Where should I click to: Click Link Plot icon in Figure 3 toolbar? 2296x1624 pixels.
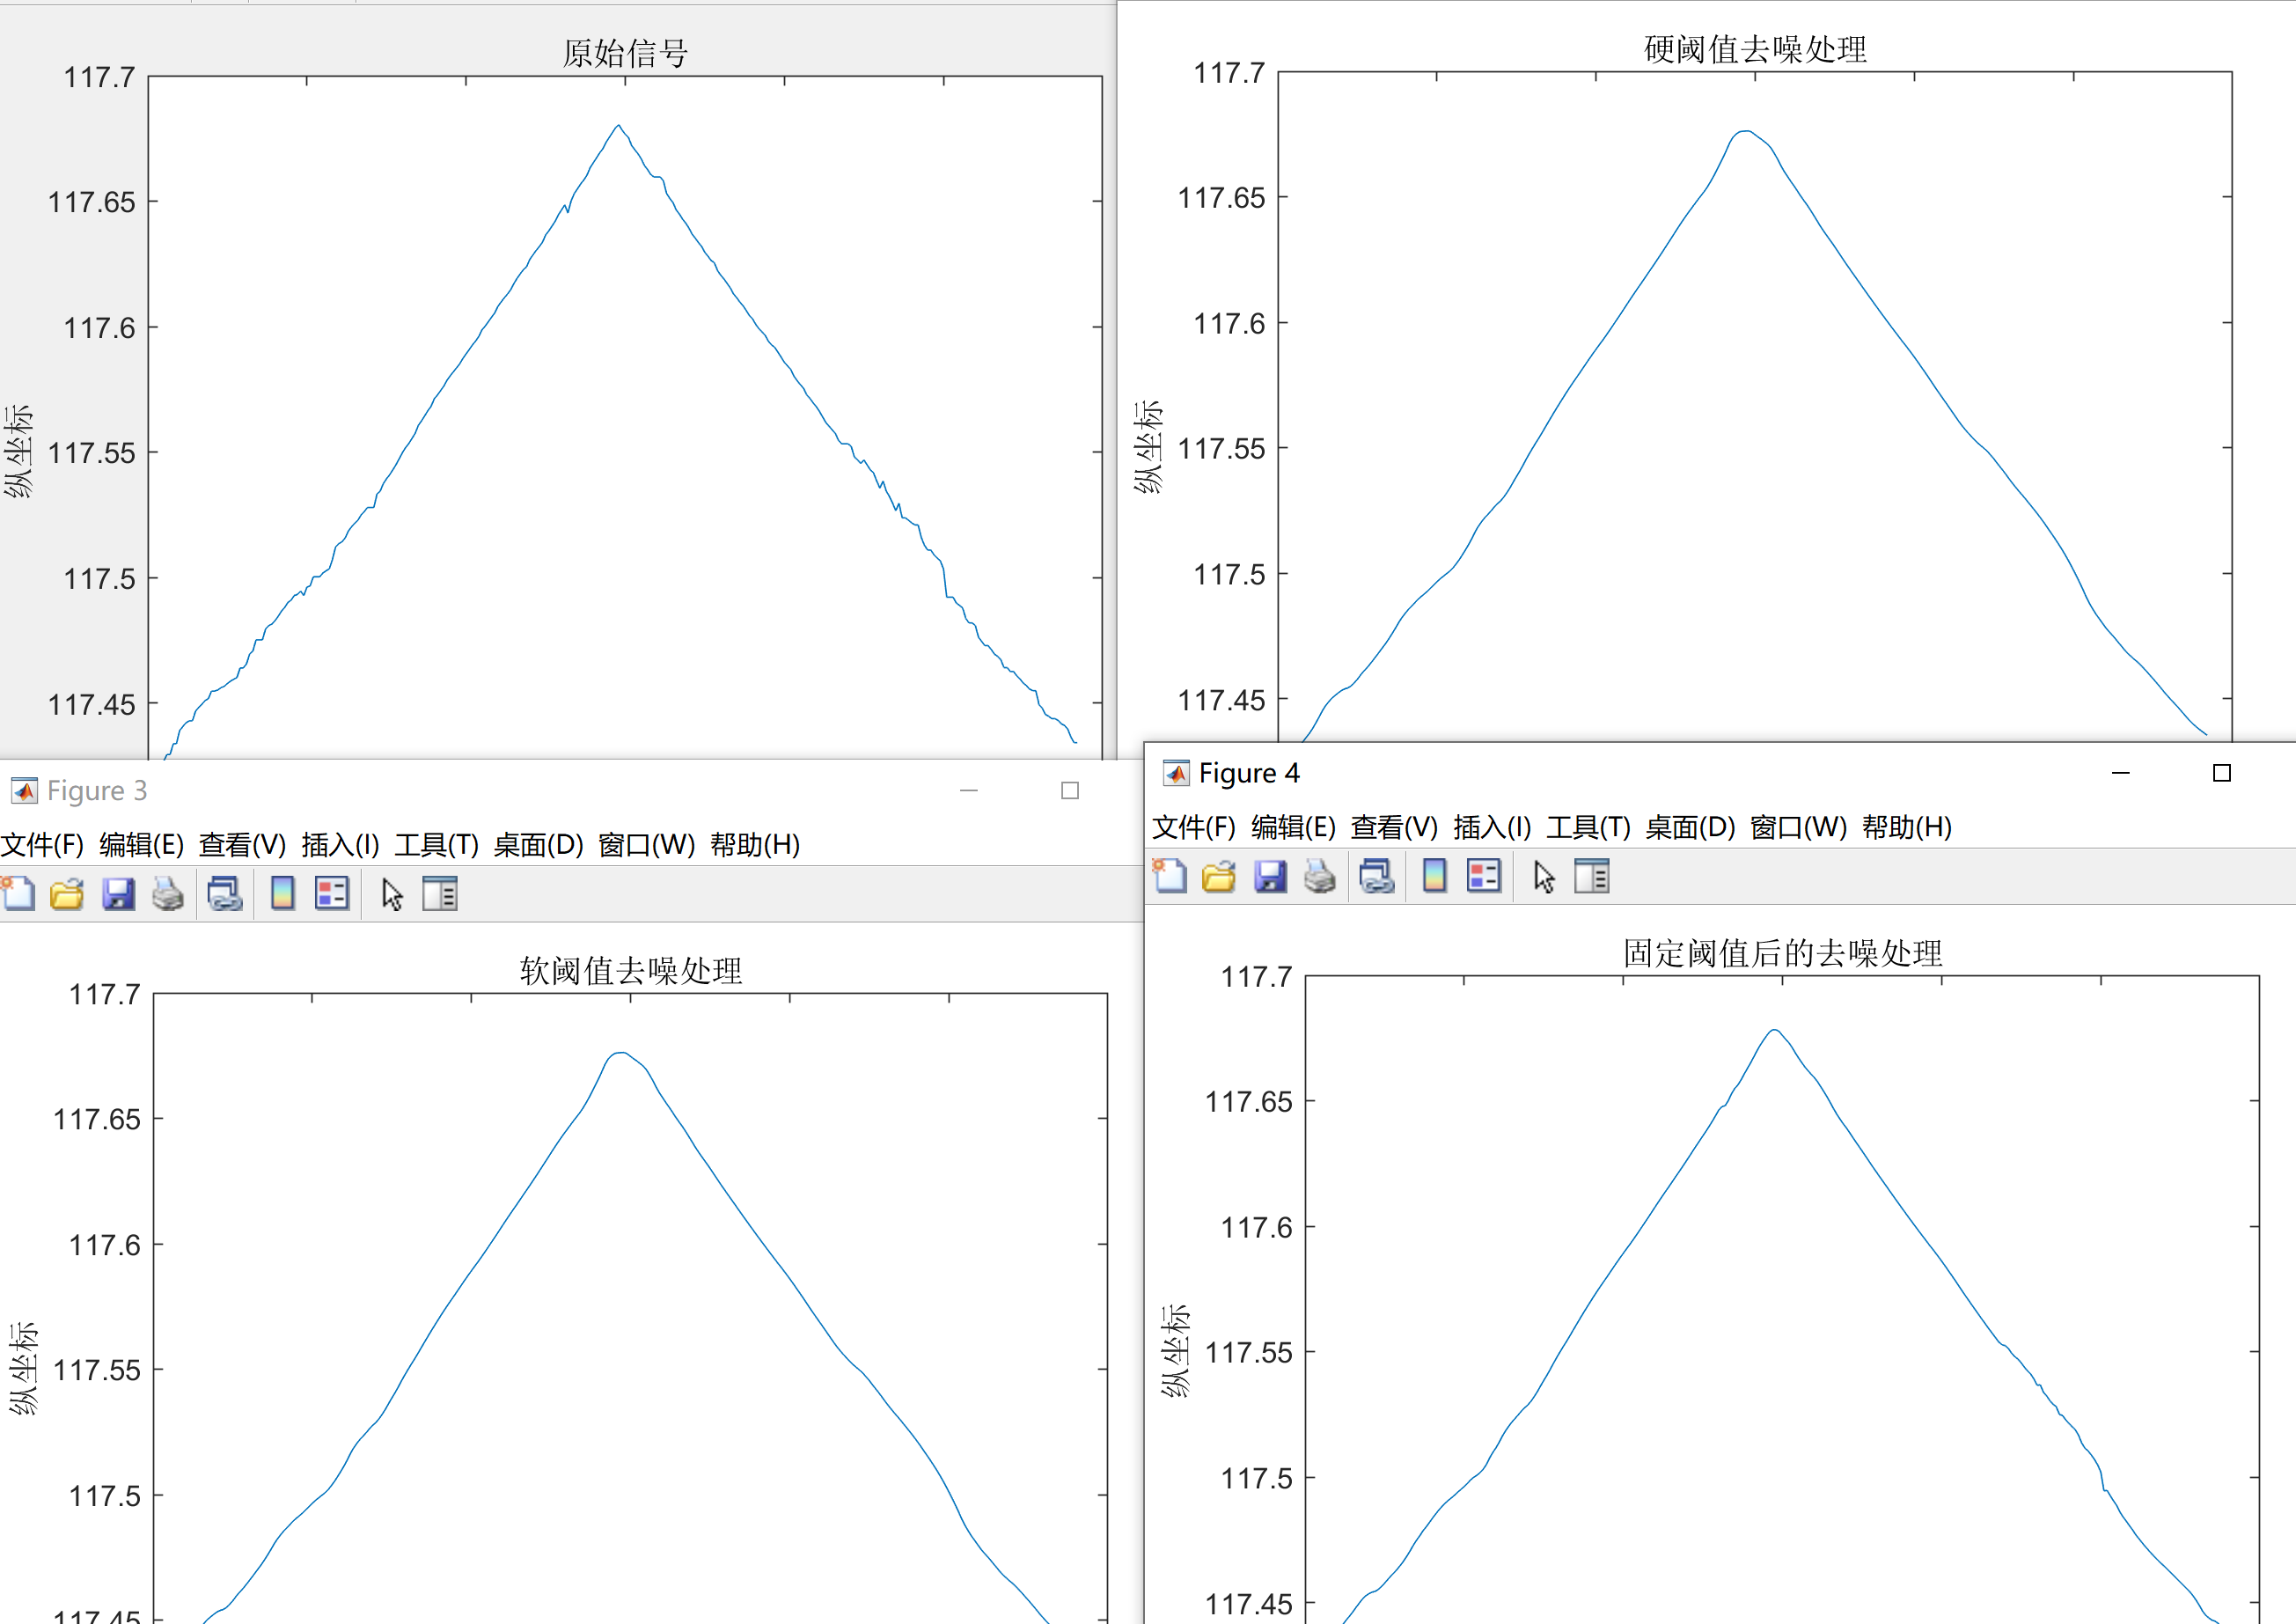click(x=225, y=893)
